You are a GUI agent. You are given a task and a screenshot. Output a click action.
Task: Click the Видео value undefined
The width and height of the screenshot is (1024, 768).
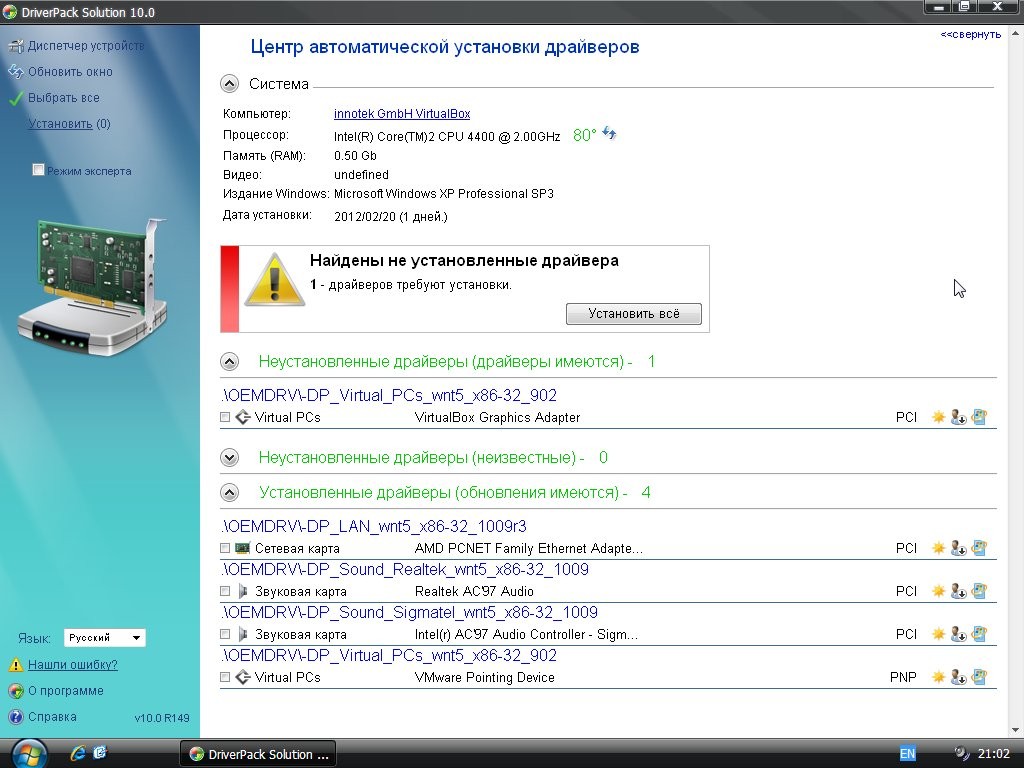coord(361,174)
